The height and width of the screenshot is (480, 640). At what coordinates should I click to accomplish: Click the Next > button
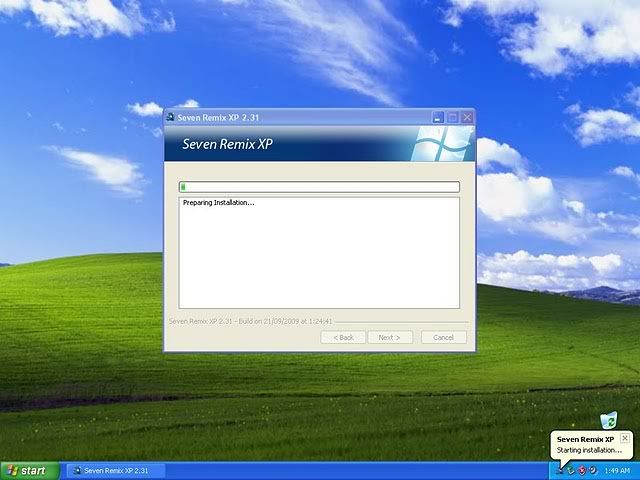(389, 337)
